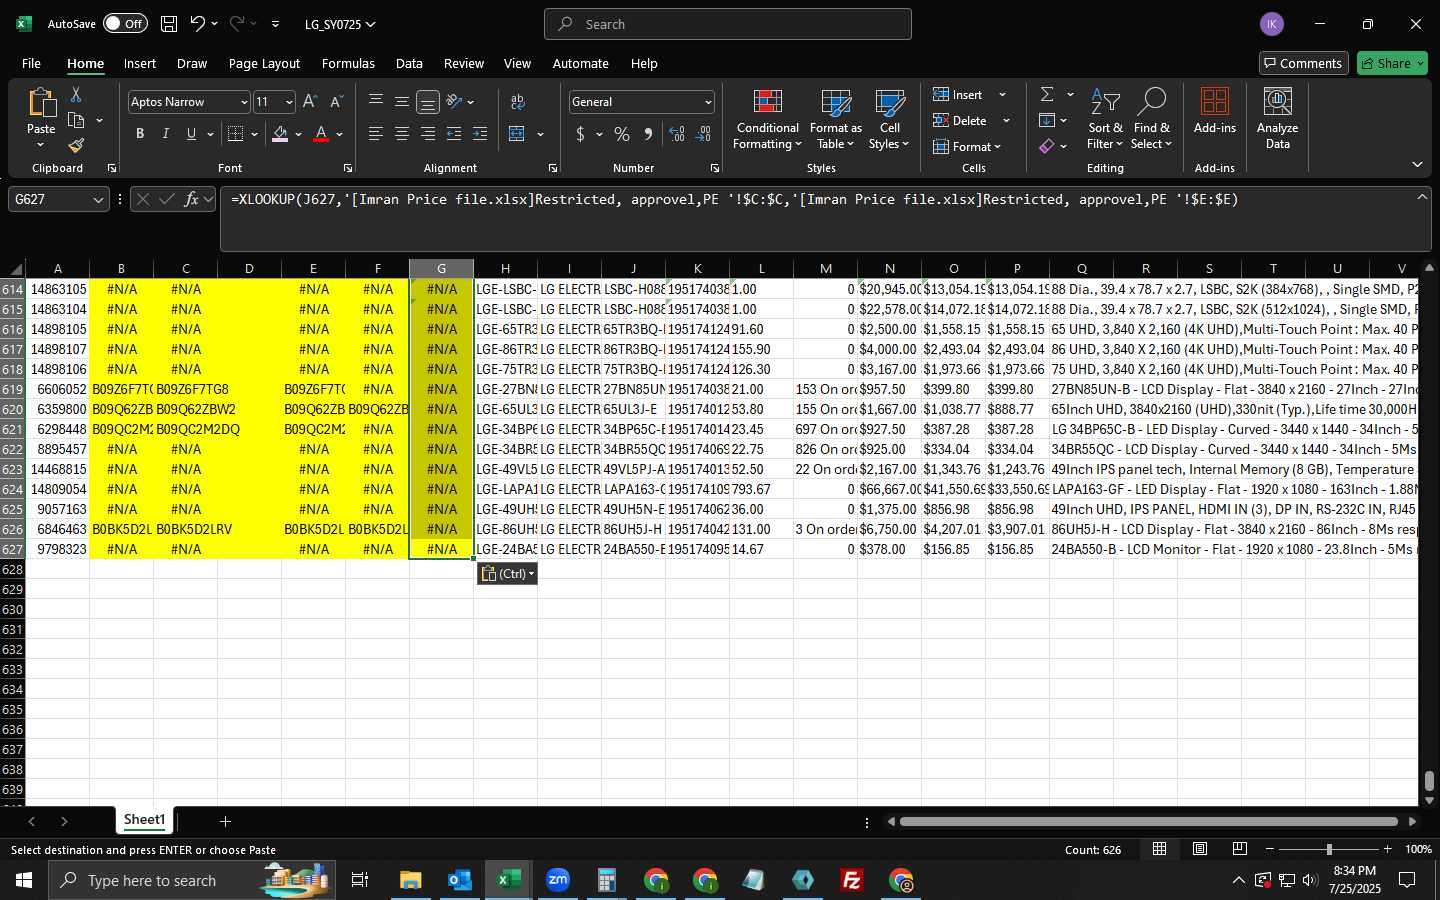The image size is (1440, 900).
Task: Open FileZilla from taskbar
Action: point(852,880)
